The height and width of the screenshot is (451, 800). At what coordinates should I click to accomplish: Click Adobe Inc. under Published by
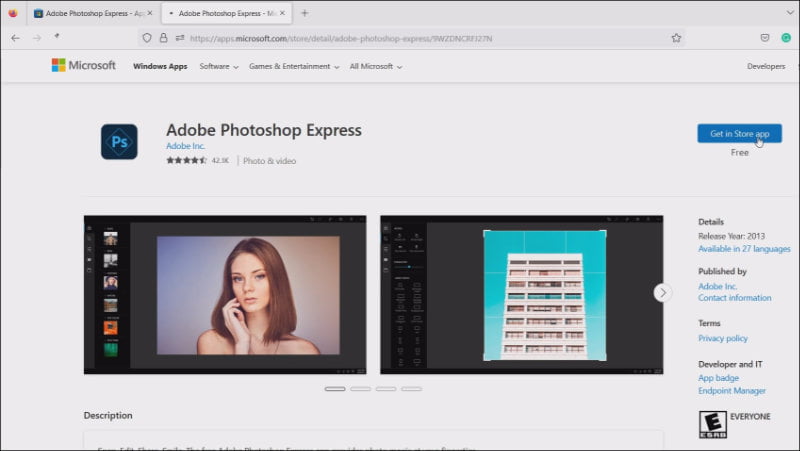pyautogui.click(x=717, y=286)
